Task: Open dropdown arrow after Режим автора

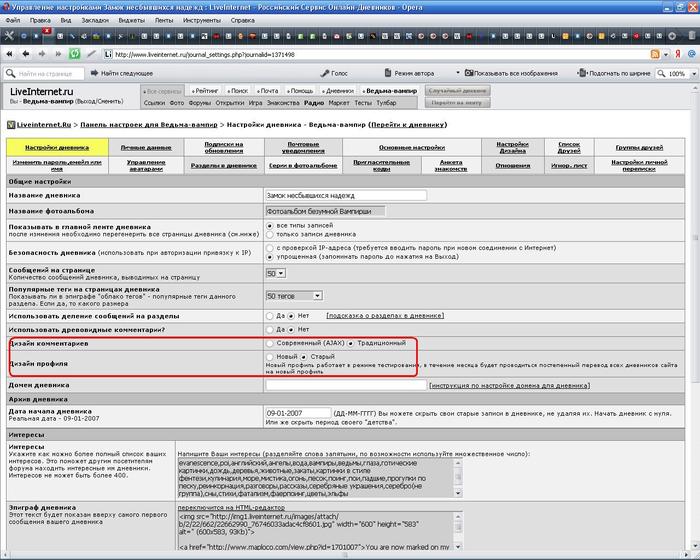Action: click(458, 73)
